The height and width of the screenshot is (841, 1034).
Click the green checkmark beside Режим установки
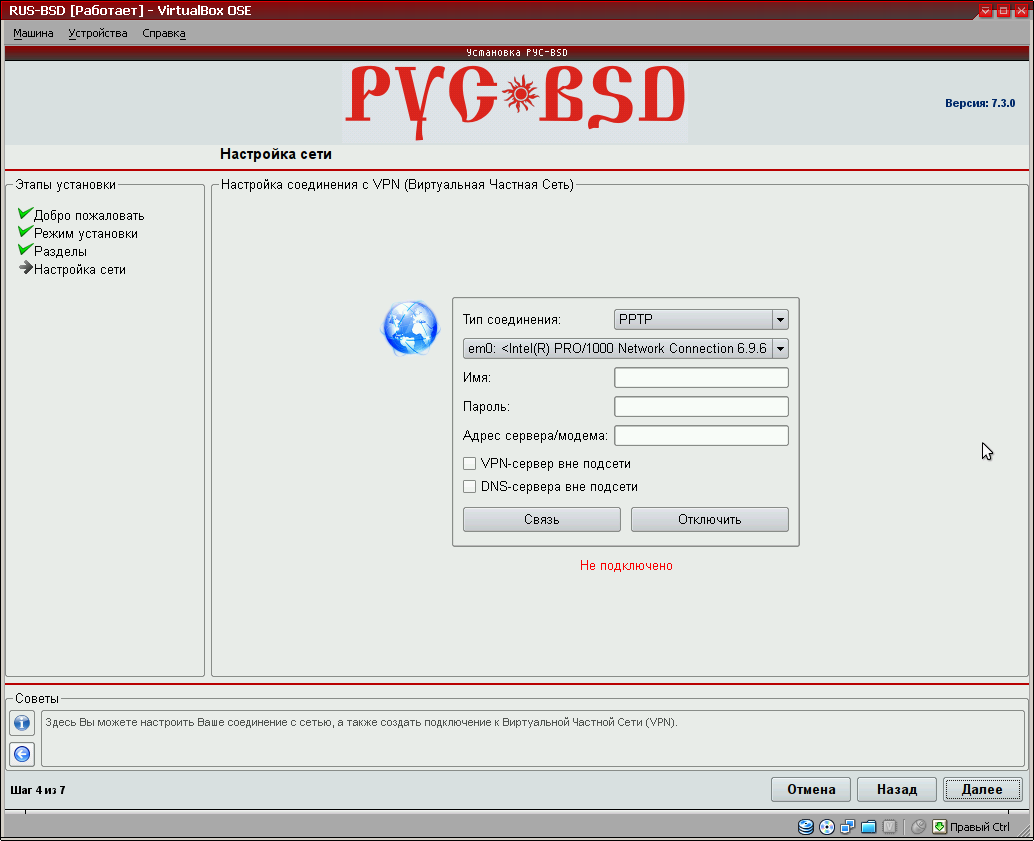[25, 231]
